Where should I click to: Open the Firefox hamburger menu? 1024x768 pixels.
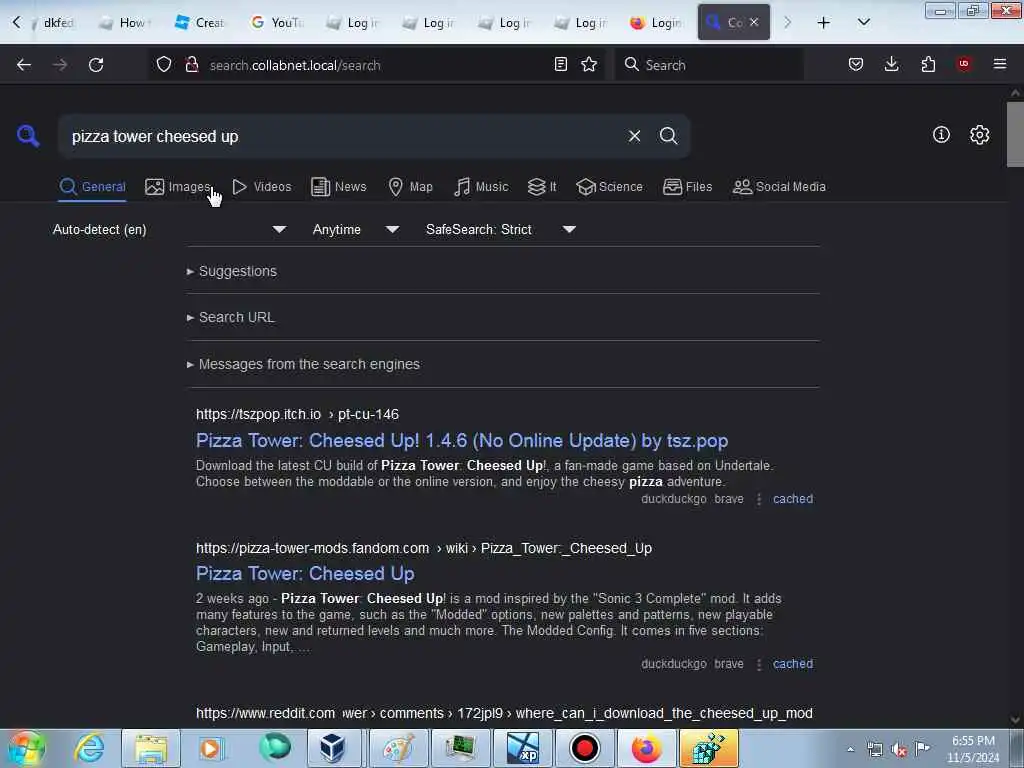[1000, 64]
